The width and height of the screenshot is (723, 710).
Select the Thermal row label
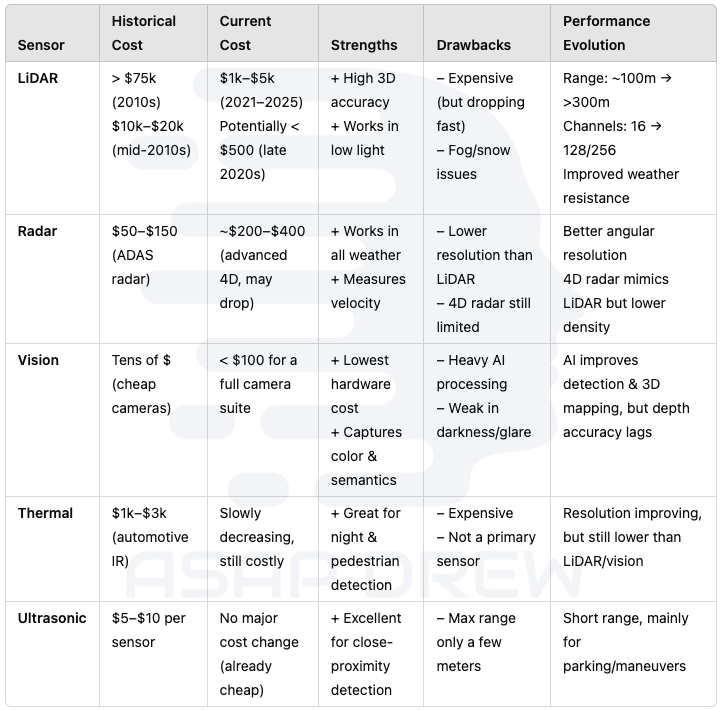pos(45,513)
